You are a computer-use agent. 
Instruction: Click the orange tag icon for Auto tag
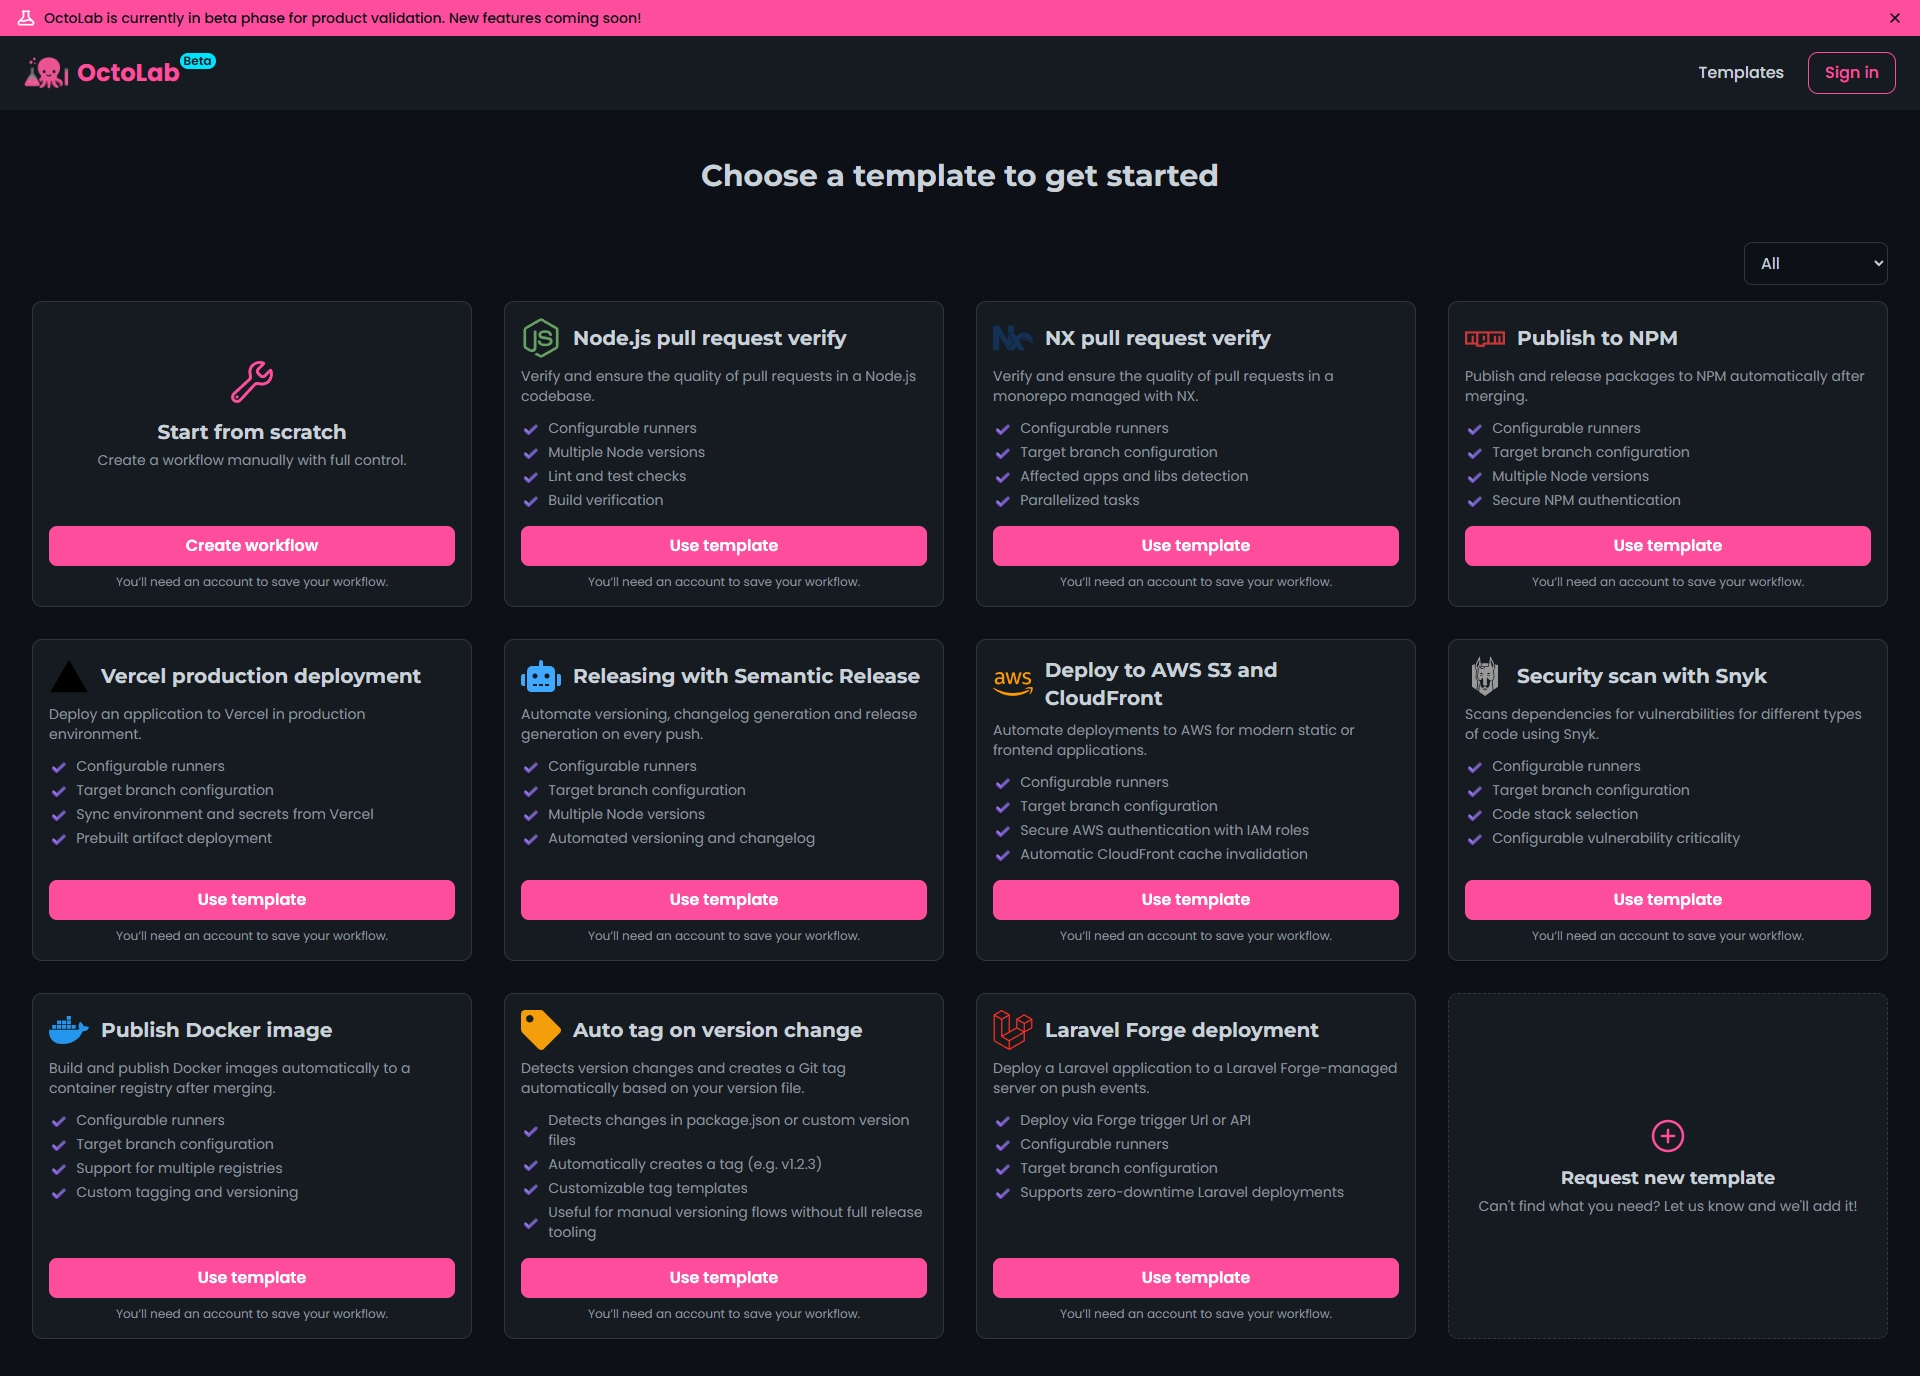(x=541, y=1030)
